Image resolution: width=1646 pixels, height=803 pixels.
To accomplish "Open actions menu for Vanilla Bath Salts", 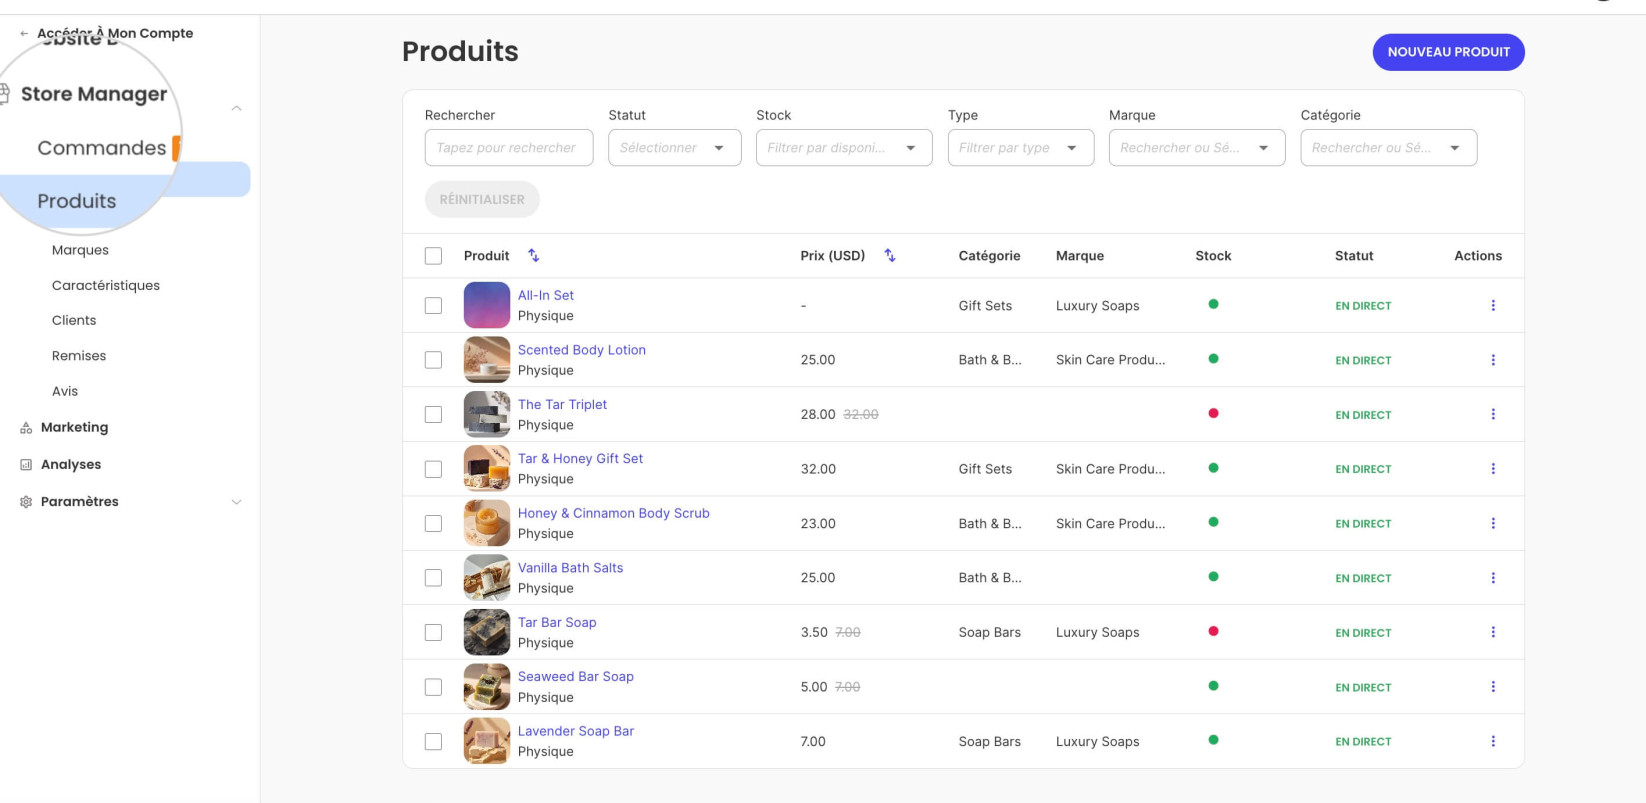I will click(1493, 578).
